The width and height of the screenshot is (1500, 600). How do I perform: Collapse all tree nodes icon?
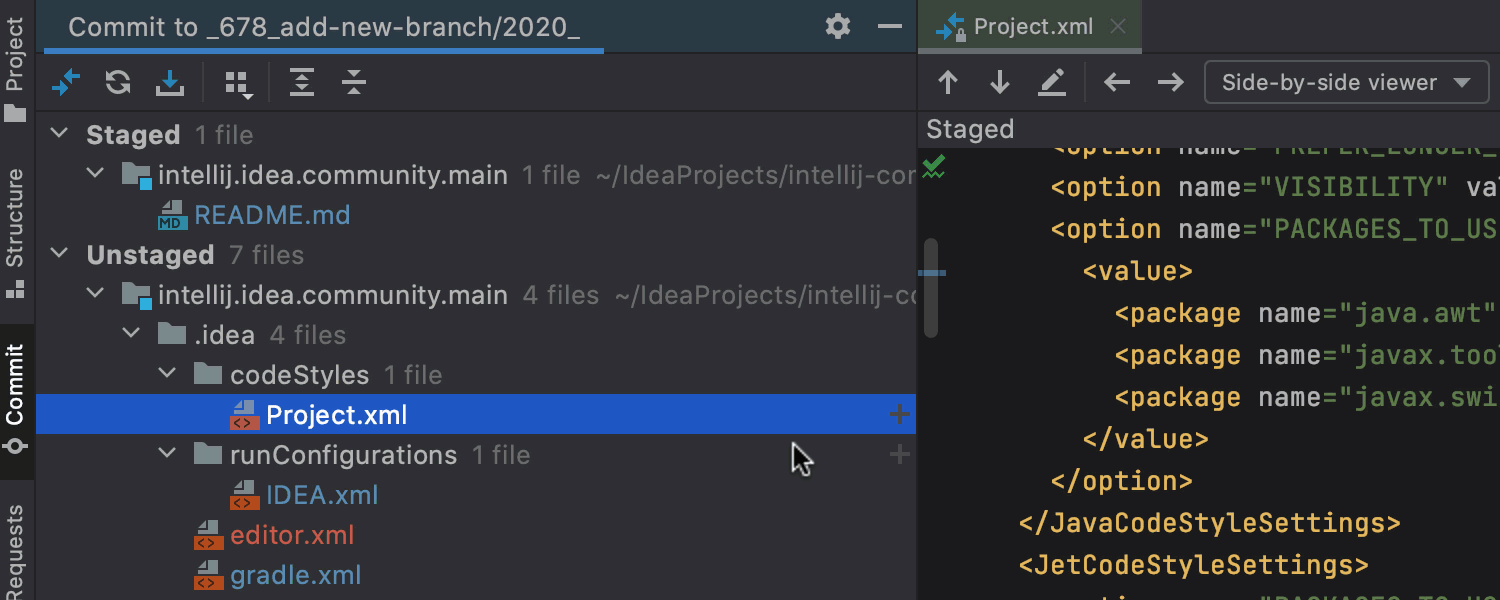click(353, 83)
